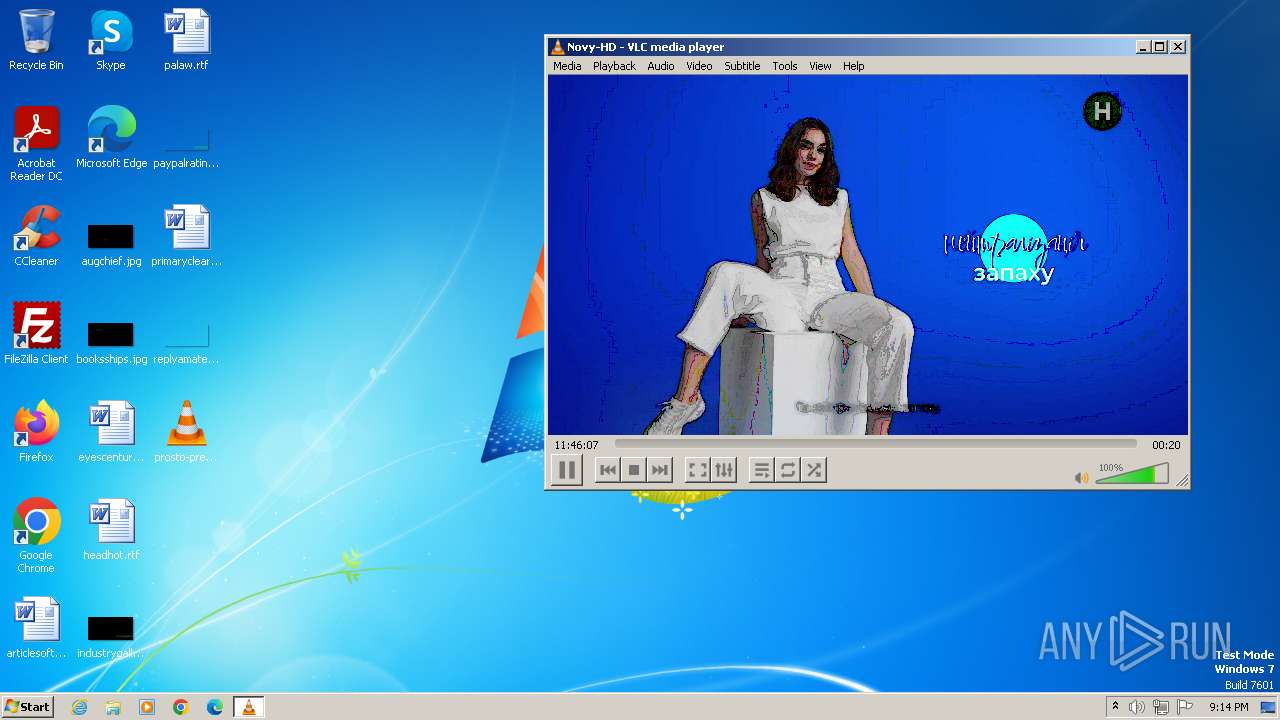This screenshot has width=1280, height=720.
Task: Select prosto-pre VLC media file
Action: coord(186,432)
